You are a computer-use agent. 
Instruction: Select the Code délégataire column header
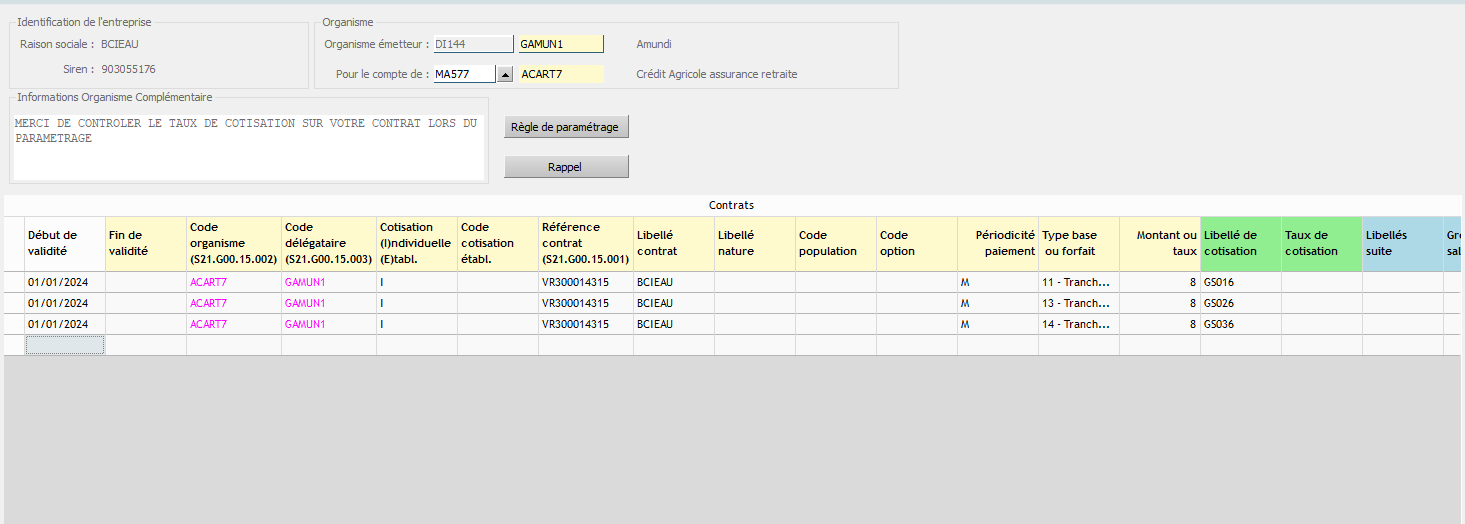pyautogui.click(x=329, y=243)
